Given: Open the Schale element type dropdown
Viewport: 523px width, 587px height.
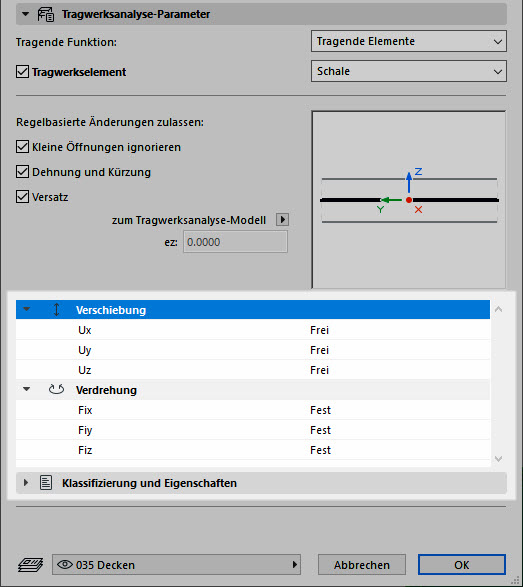Looking at the screenshot, I should point(409,71).
